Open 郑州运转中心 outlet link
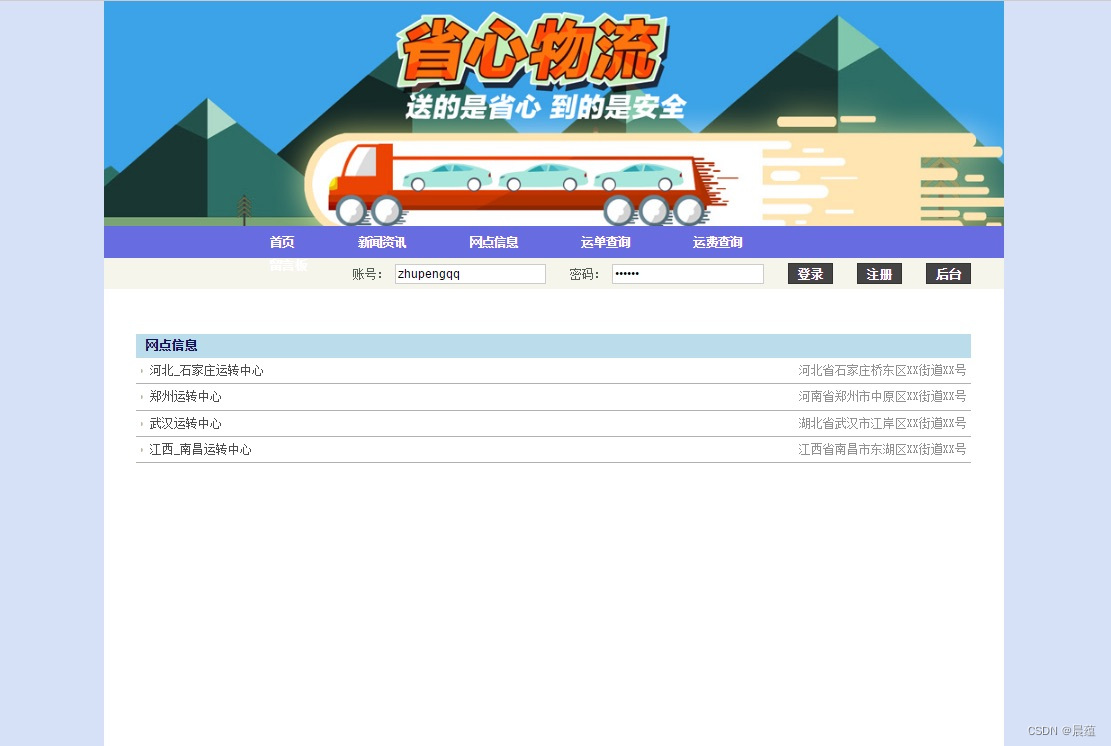This screenshot has height=746, width=1111. coord(186,397)
